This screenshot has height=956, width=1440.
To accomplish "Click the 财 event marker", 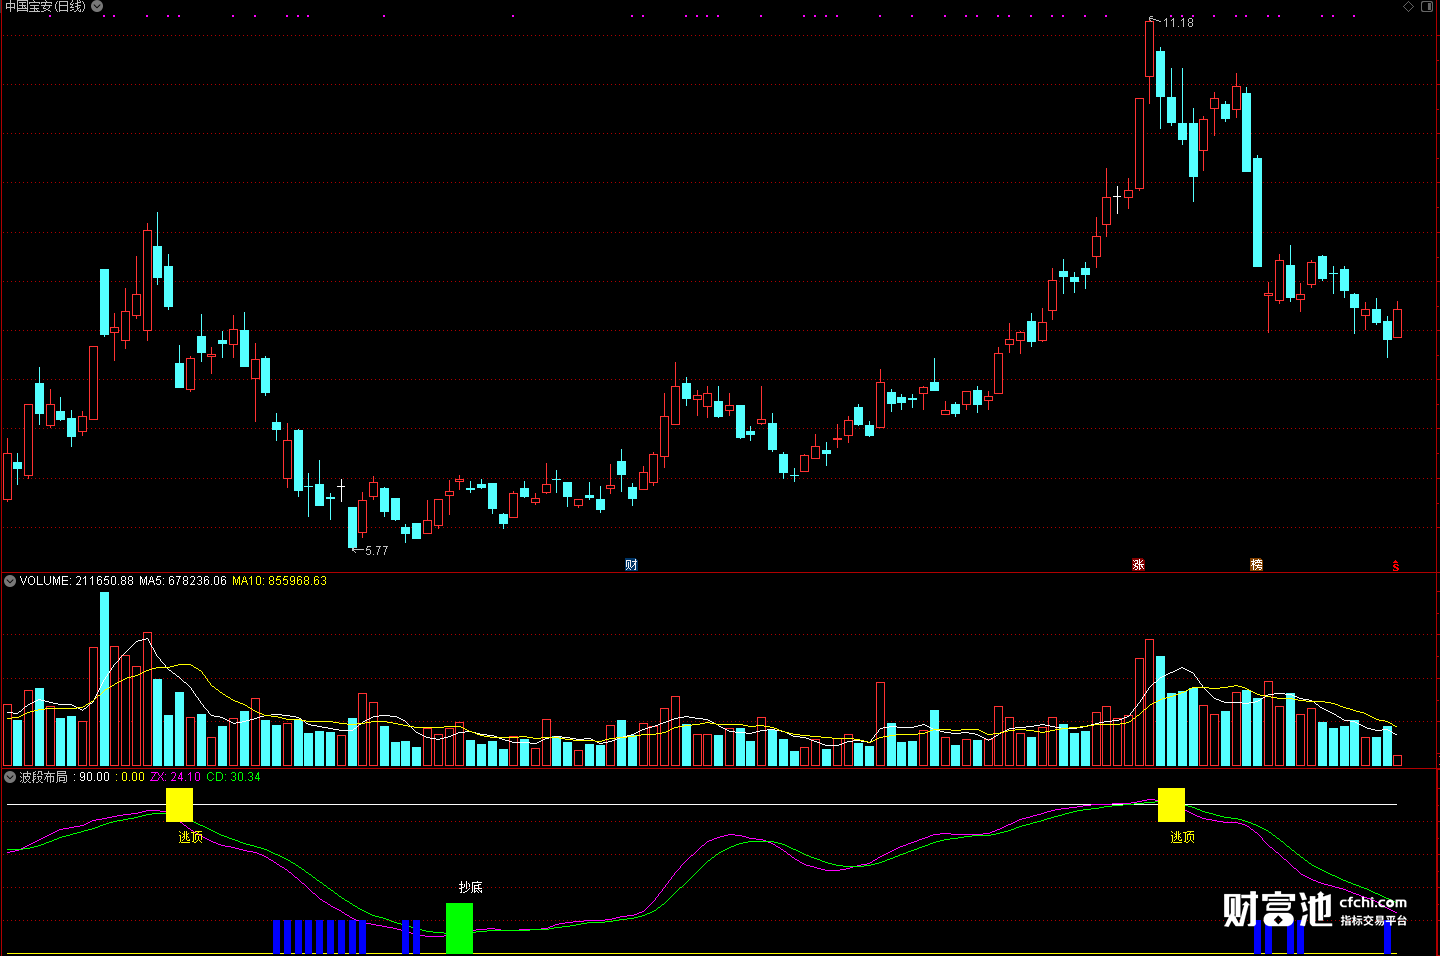I will (631, 565).
